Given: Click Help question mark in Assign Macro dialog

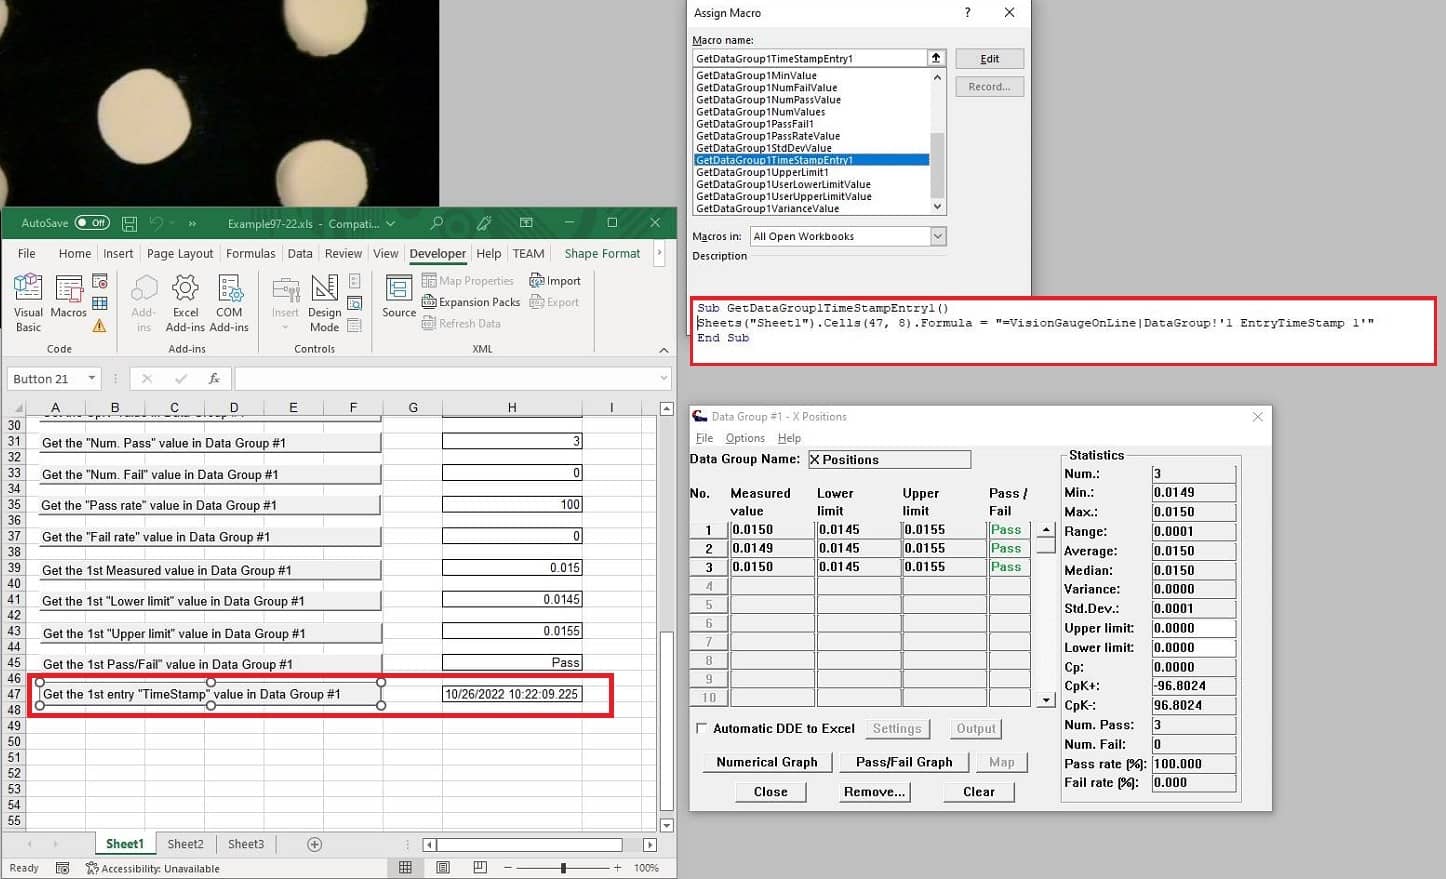Looking at the screenshot, I should 967,12.
